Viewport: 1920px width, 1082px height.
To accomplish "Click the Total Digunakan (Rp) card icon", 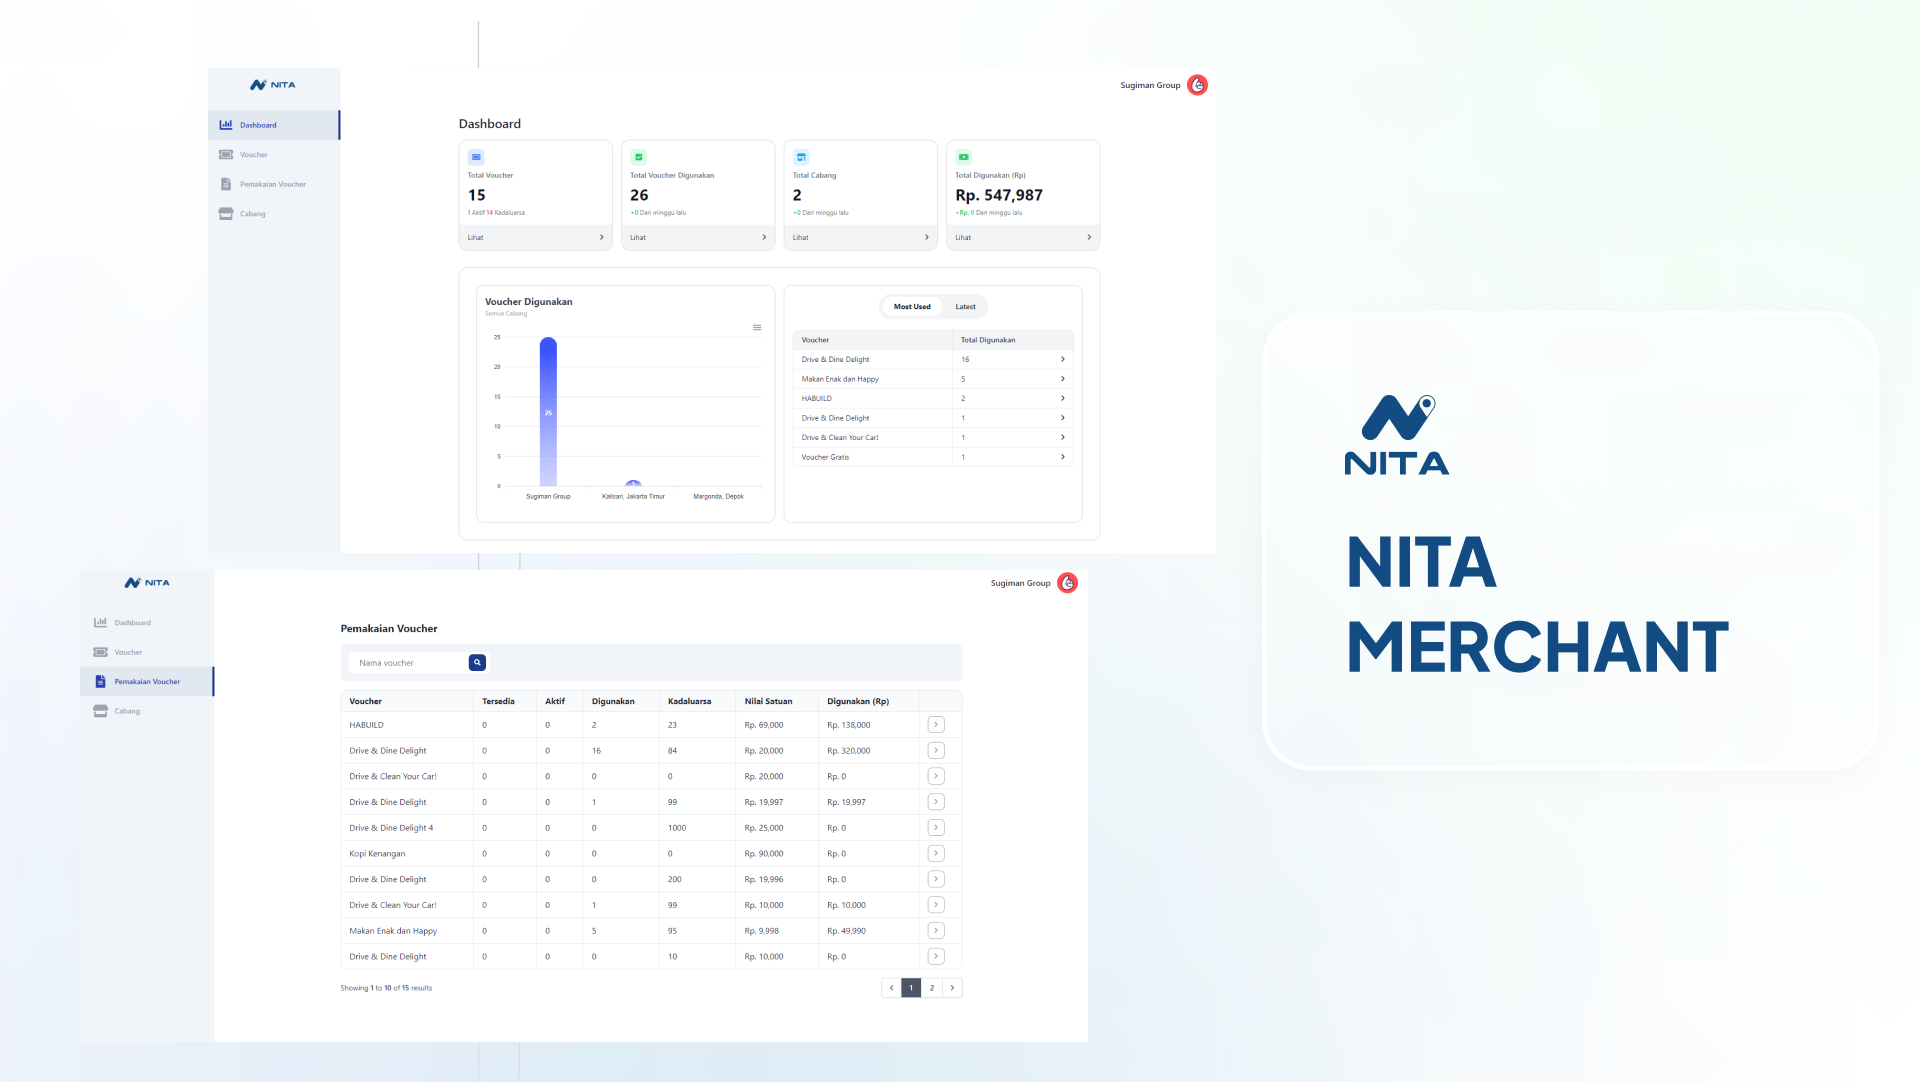I will click(x=963, y=157).
